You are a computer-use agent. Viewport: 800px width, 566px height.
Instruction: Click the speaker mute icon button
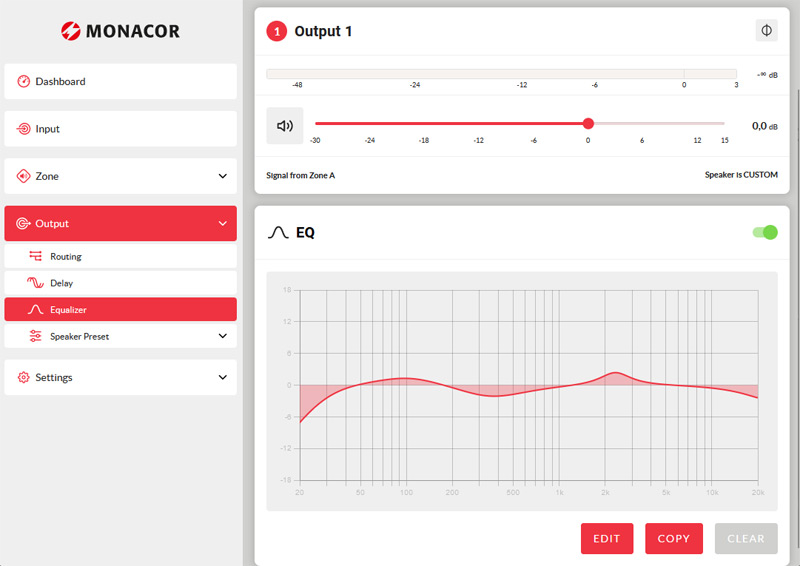(285, 126)
